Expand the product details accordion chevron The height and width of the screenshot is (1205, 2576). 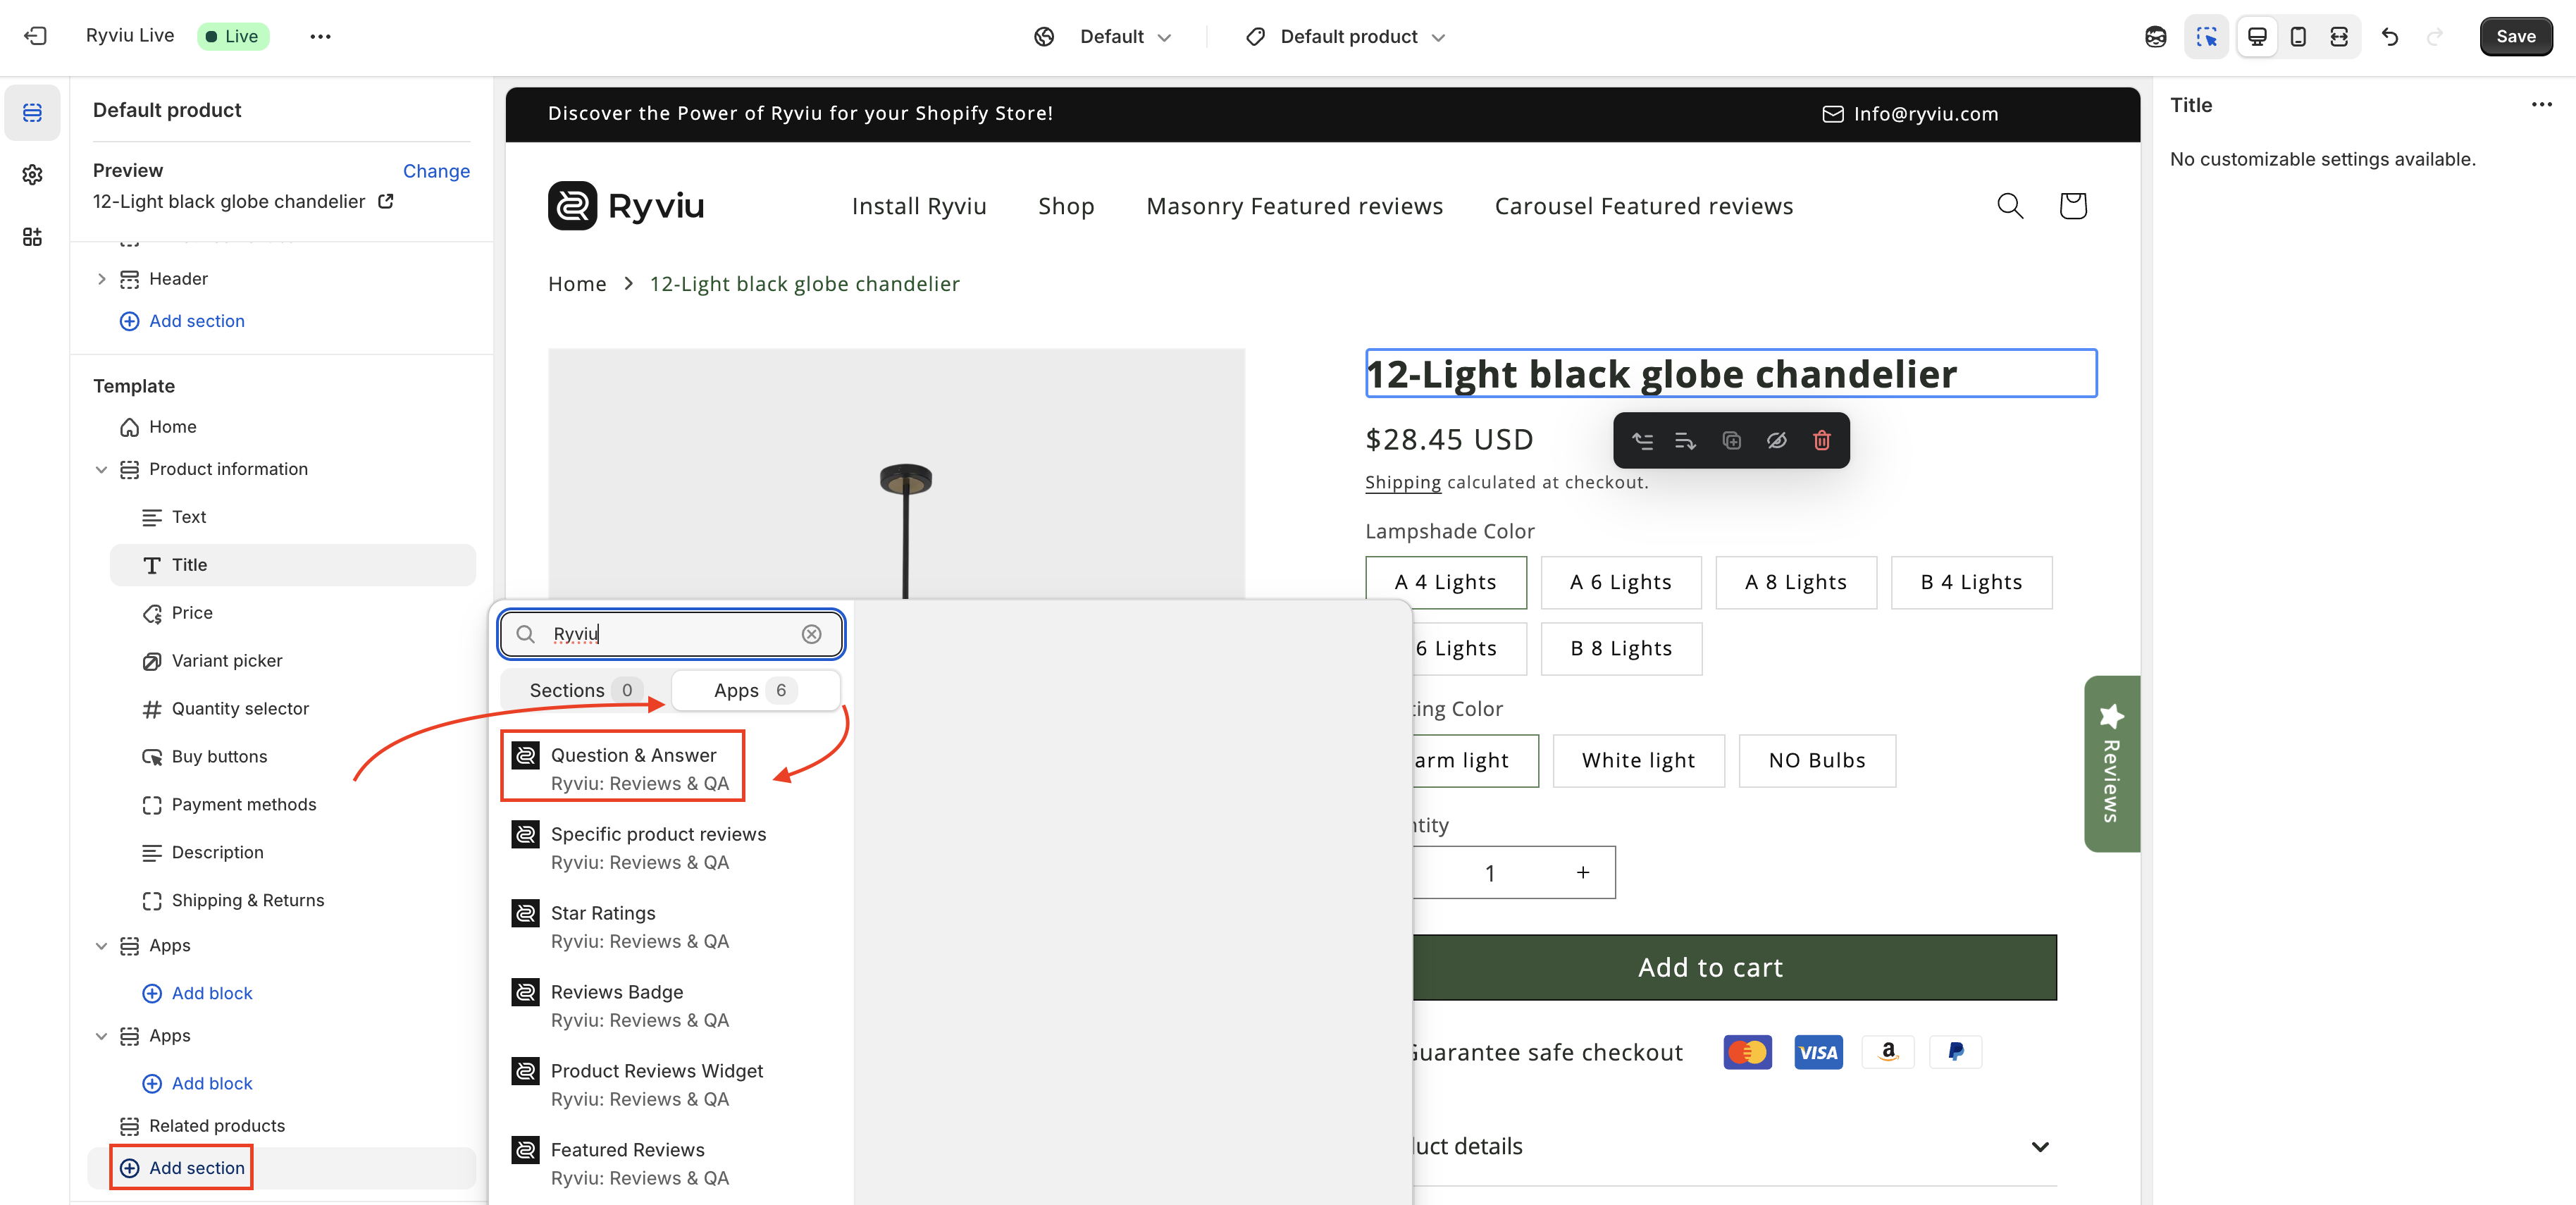pos(2040,1146)
